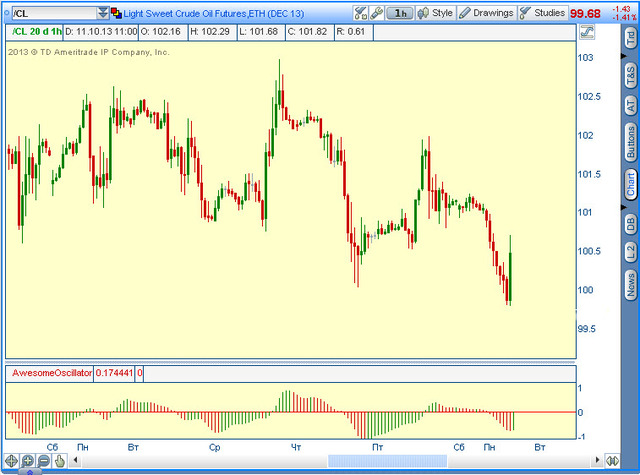Select the crosshair pointer tool icon

point(11,461)
